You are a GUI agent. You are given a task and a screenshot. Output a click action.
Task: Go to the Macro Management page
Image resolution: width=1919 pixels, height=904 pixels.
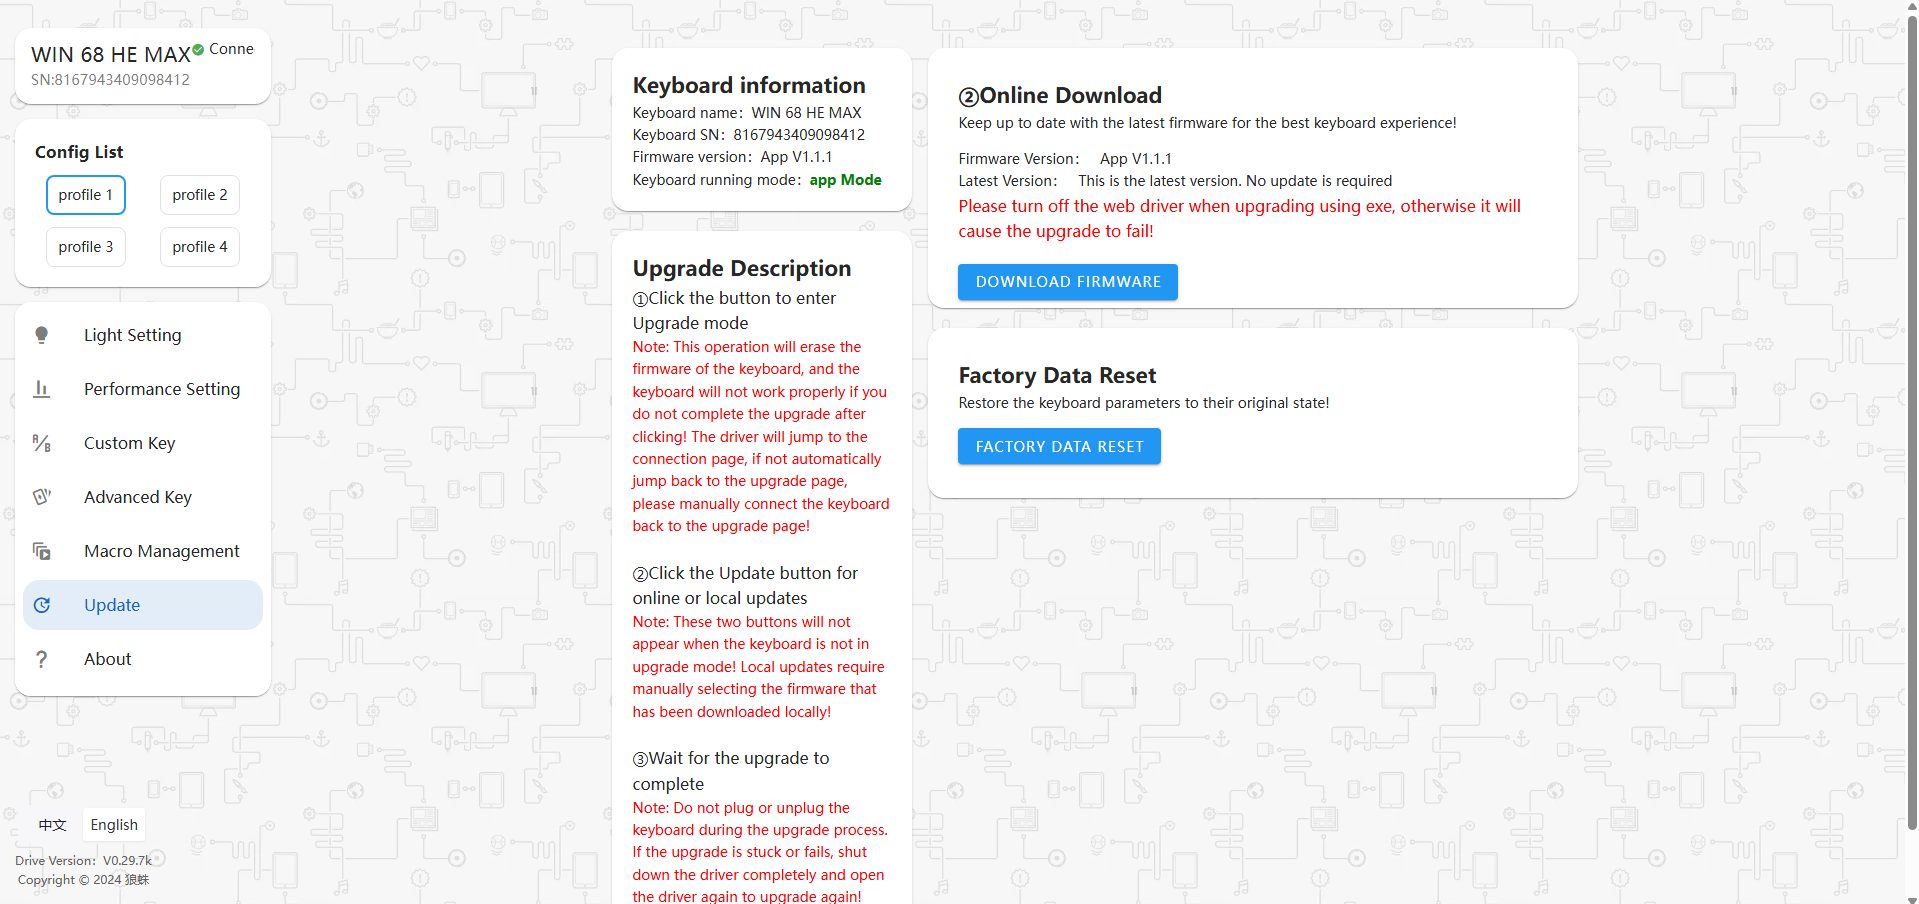coord(162,551)
